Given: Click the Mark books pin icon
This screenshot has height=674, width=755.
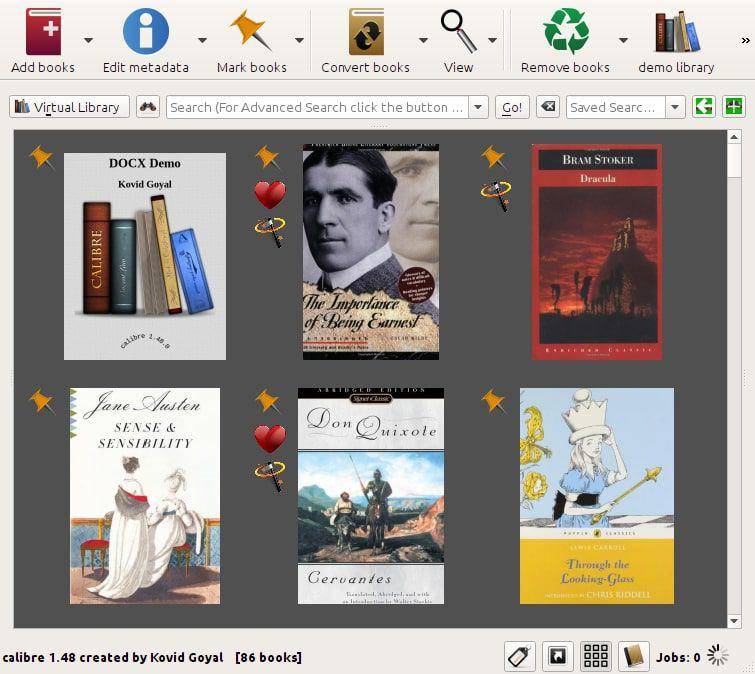Looking at the screenshot, I should click(250, 30).
